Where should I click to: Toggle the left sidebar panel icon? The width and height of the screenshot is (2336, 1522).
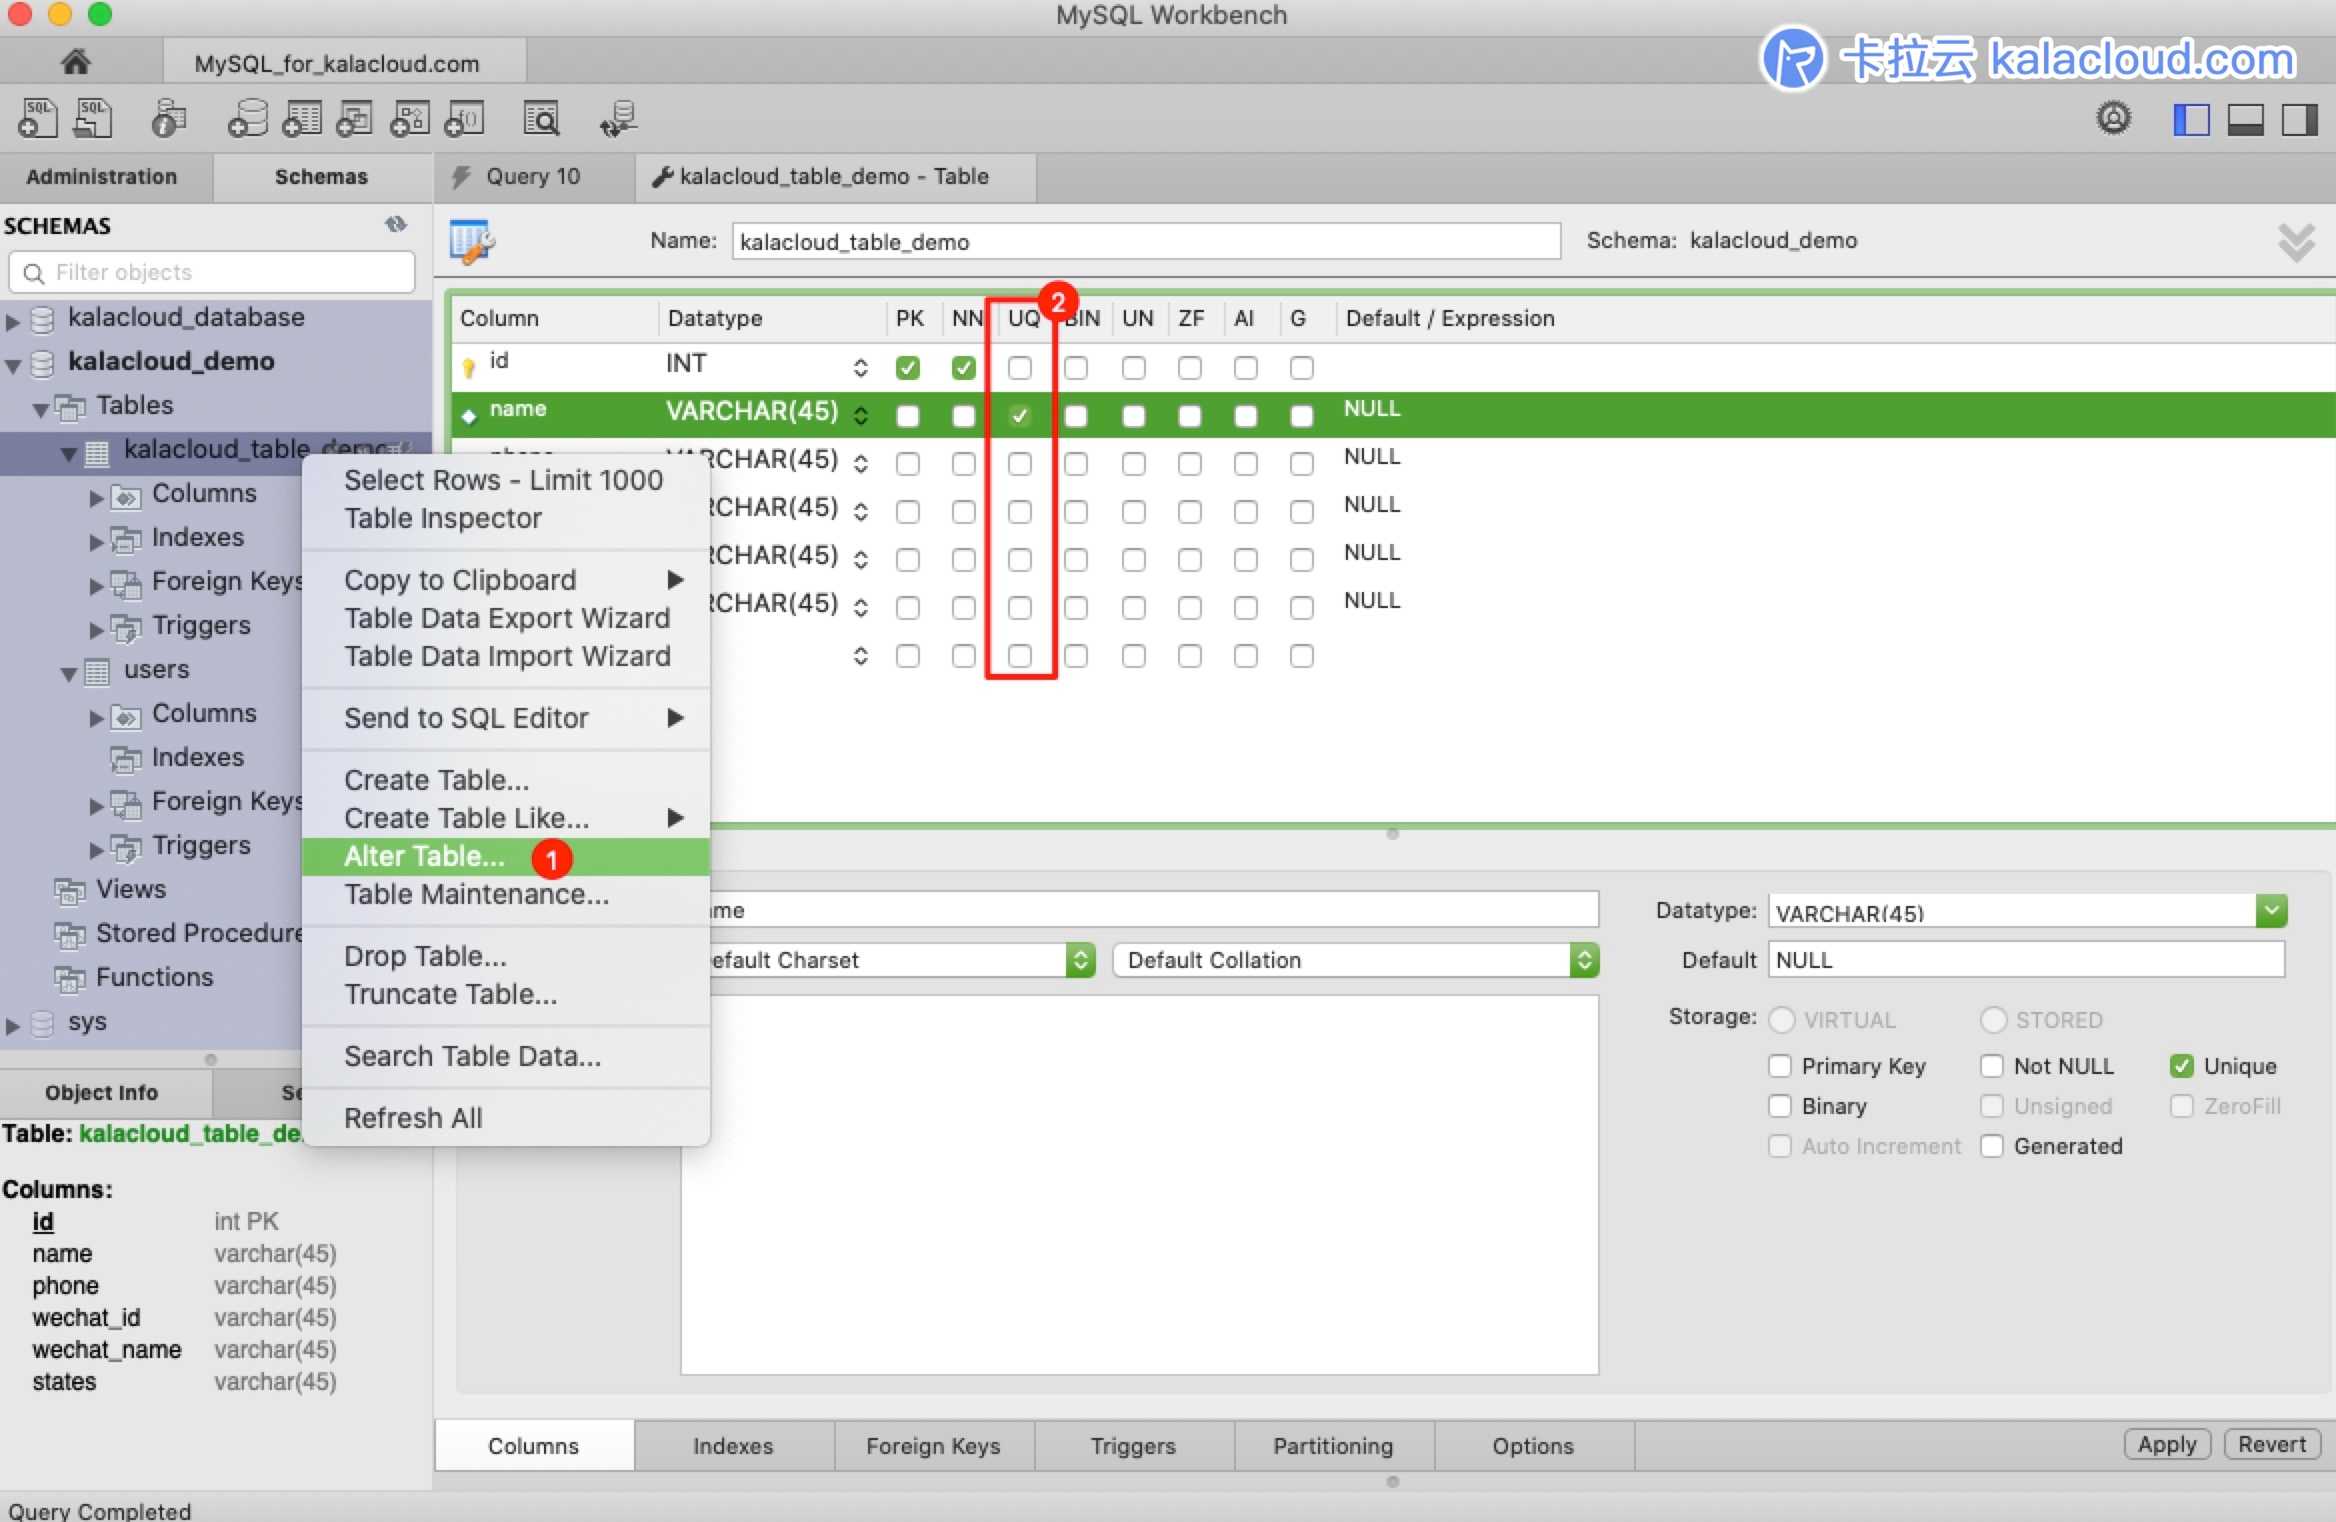point(2191,120)
